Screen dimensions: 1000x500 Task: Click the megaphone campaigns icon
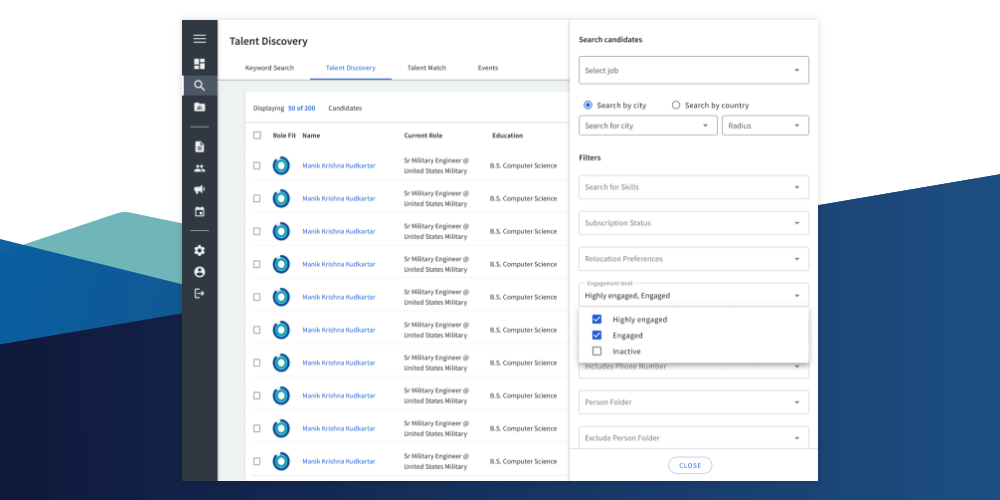199,190
